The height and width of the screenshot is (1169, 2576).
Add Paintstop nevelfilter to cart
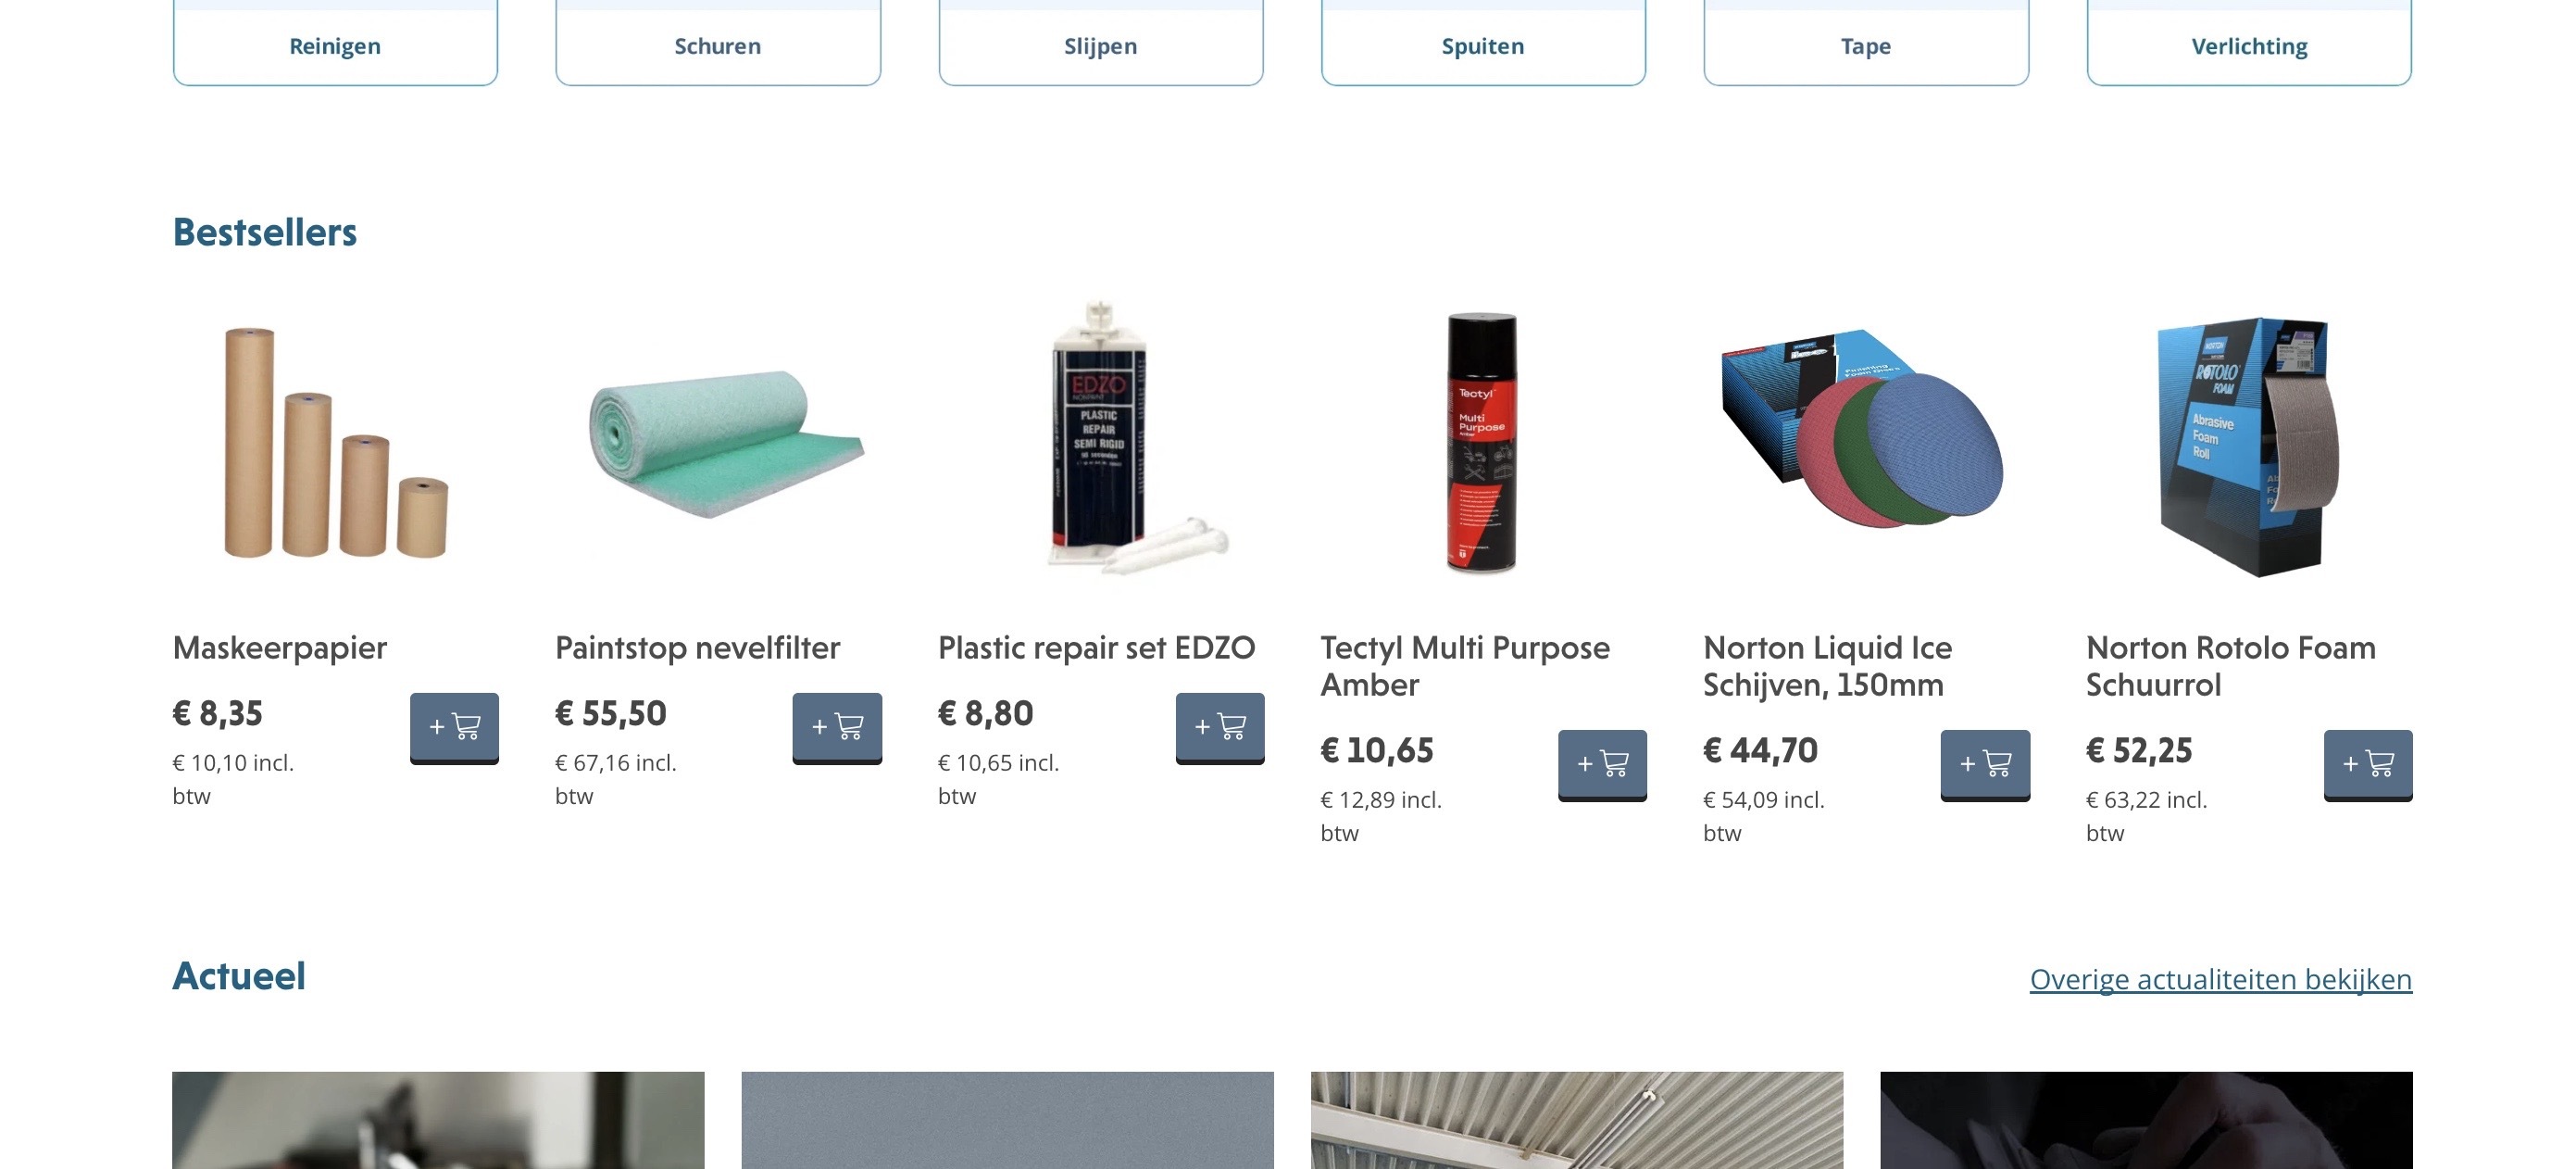(x=837, y=727)
